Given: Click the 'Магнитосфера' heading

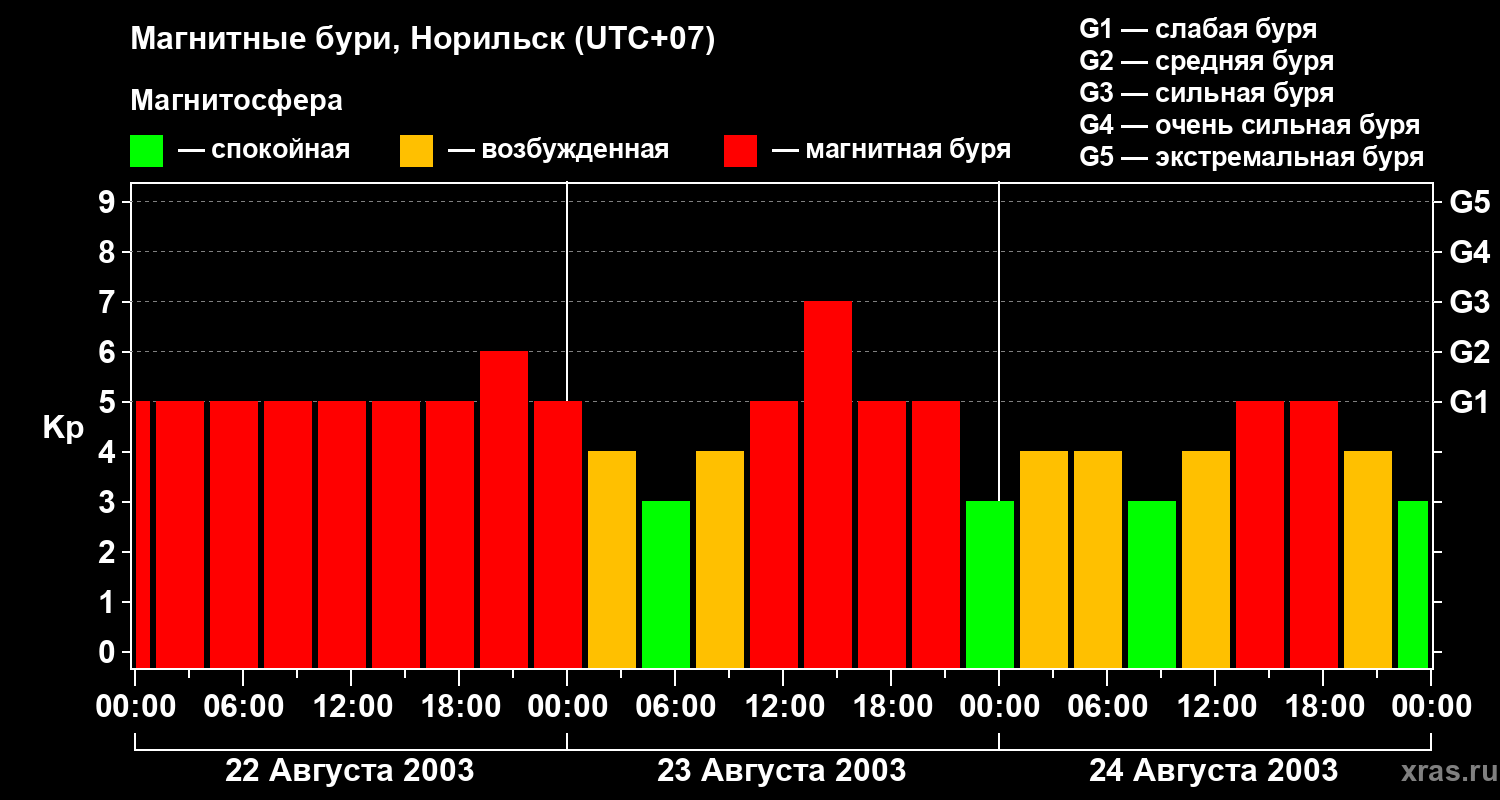Looking at the screenshot, I should [236, 100].
